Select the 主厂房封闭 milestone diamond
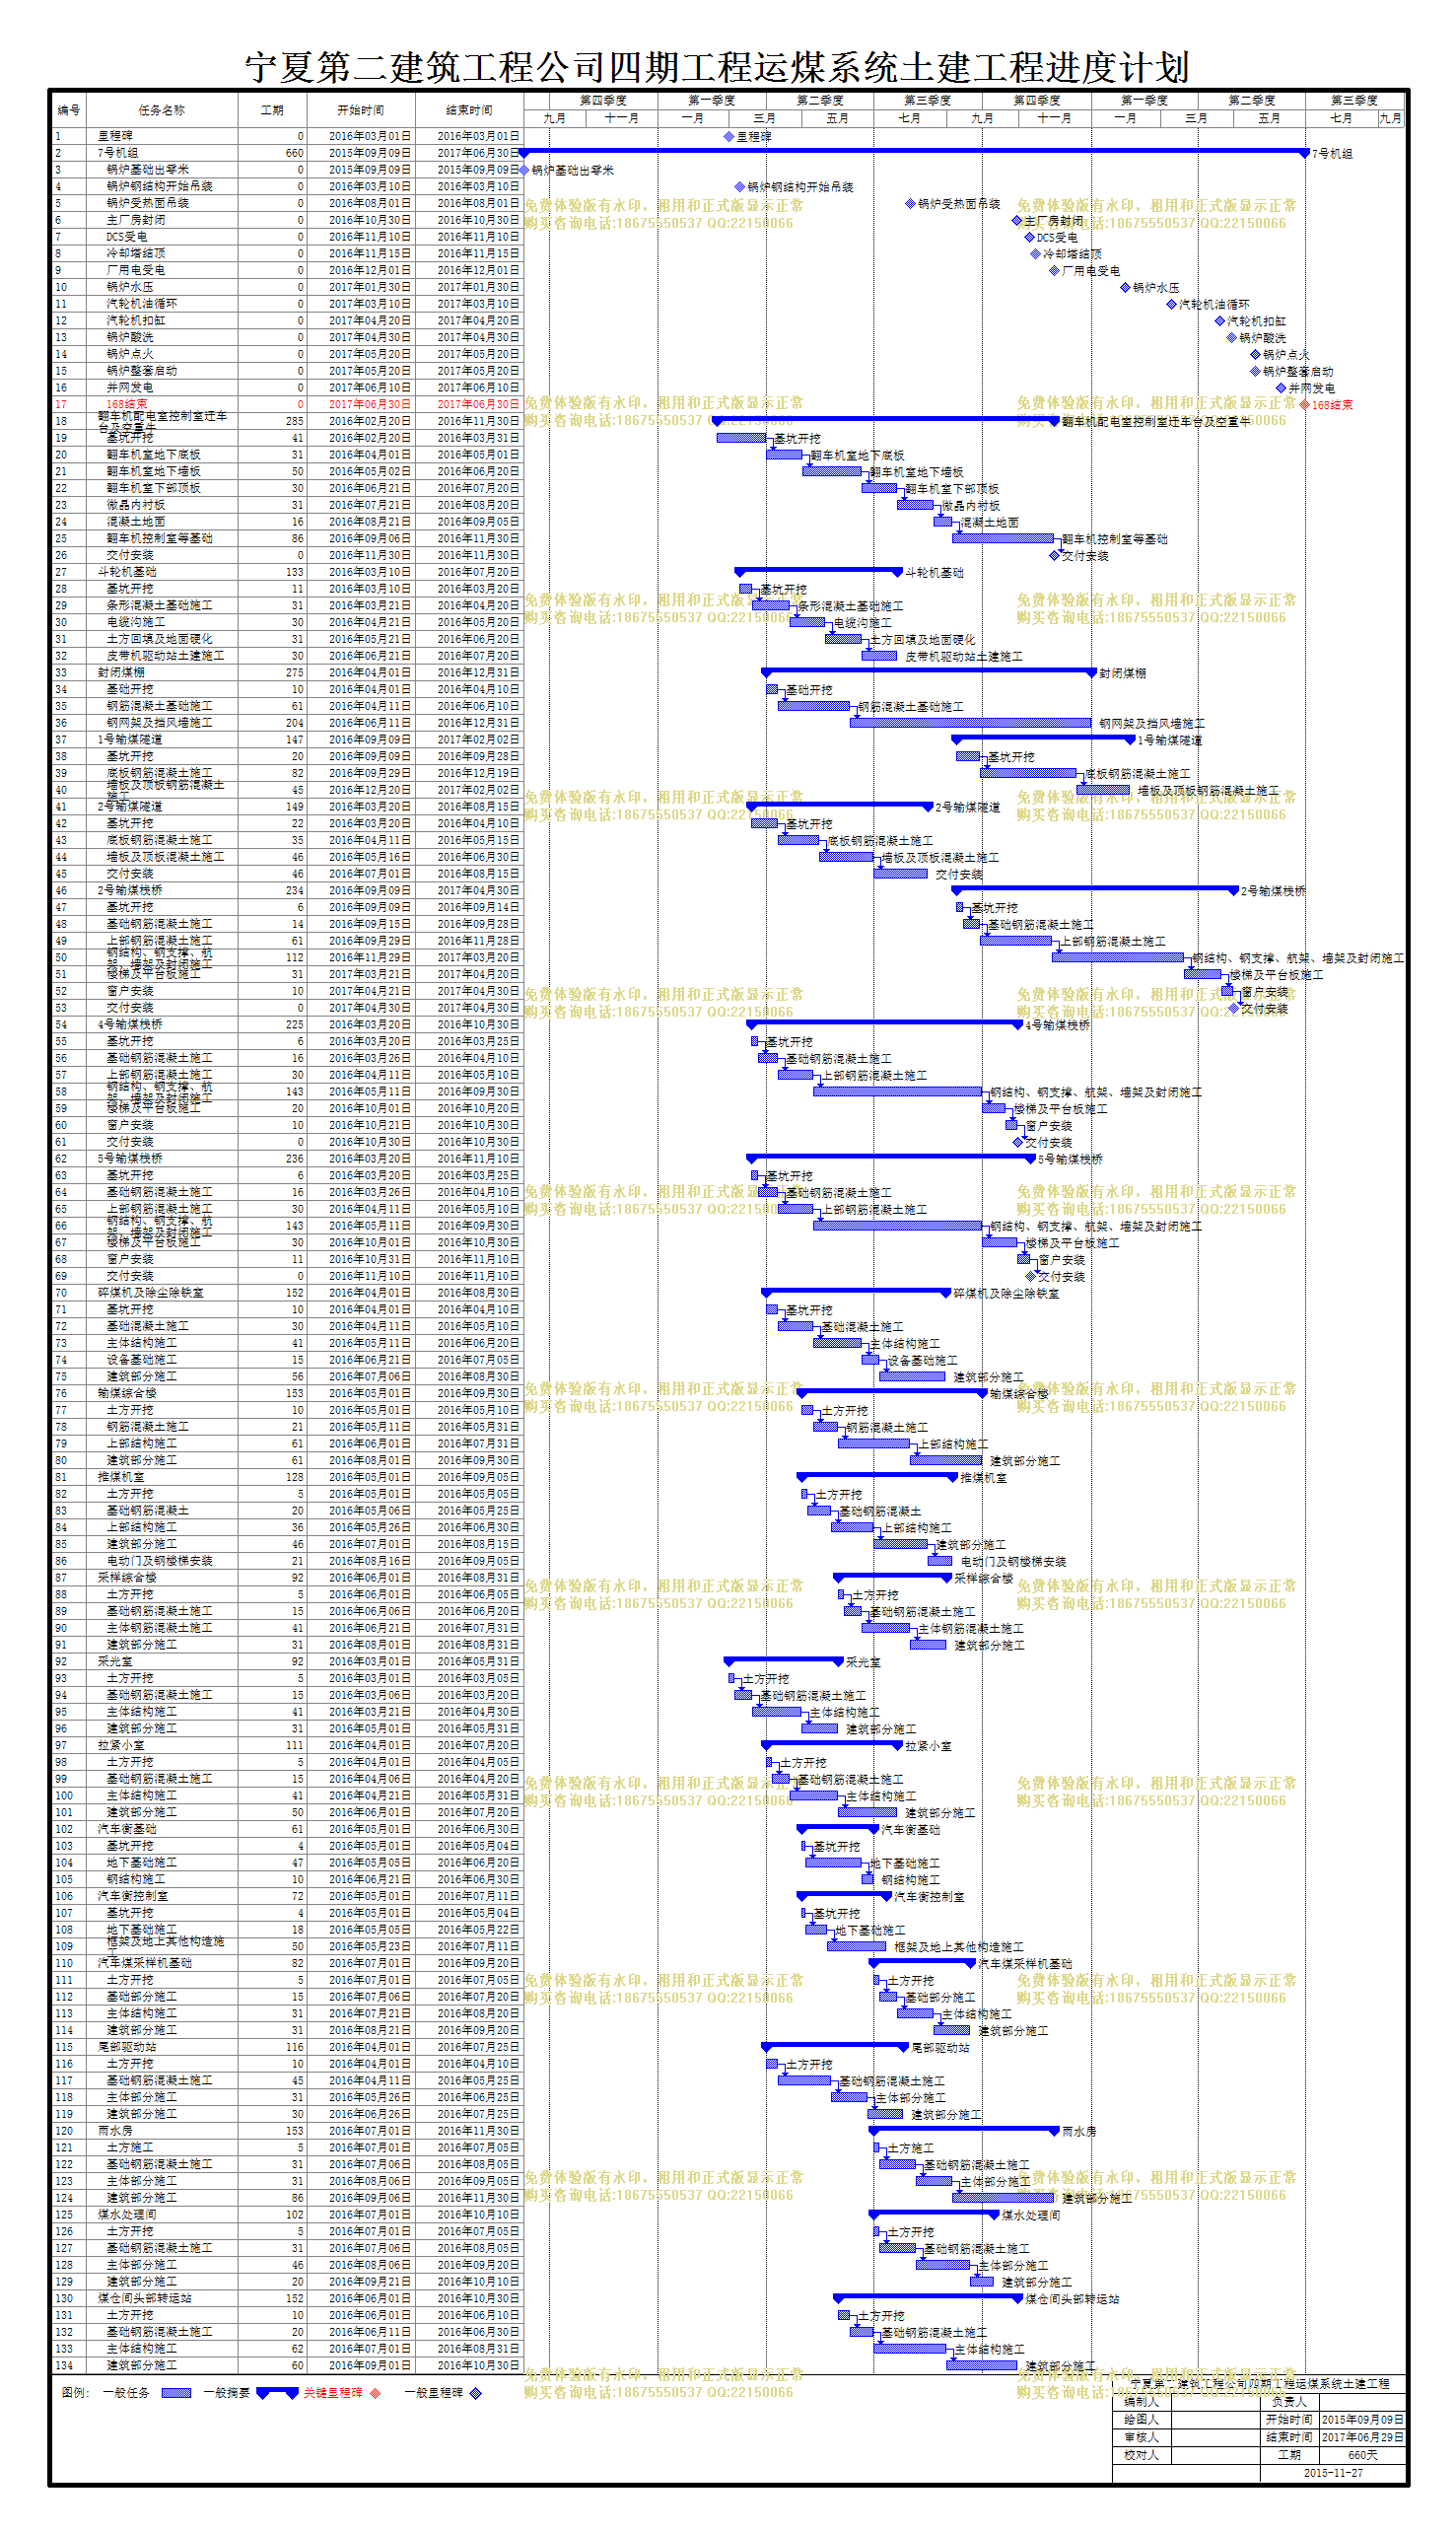The width and height of the screenshot is (1456, 2533). click(1017, 220)
